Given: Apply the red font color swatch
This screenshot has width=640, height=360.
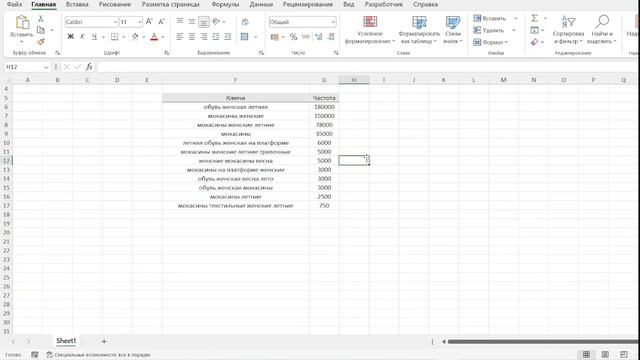Looking at the screenshot, I should point(154,37).
